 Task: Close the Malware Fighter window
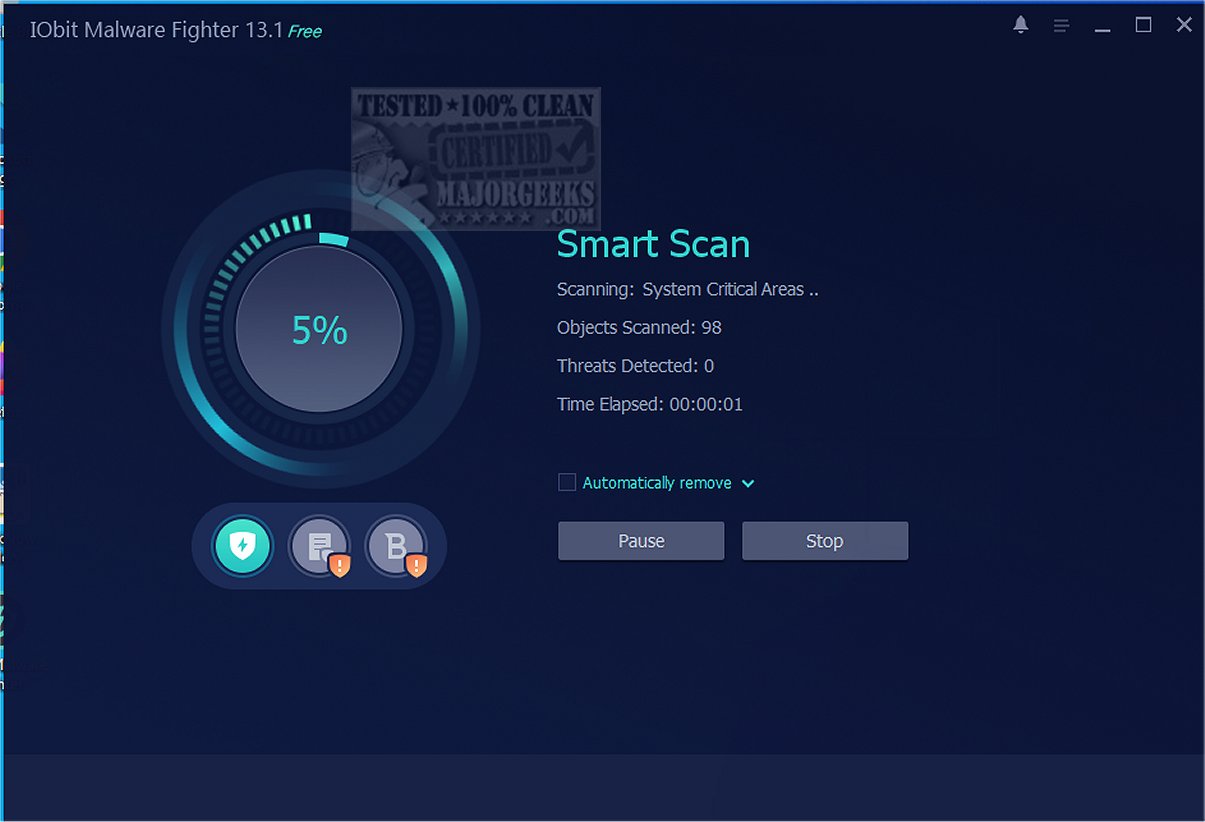point(1184,25)
